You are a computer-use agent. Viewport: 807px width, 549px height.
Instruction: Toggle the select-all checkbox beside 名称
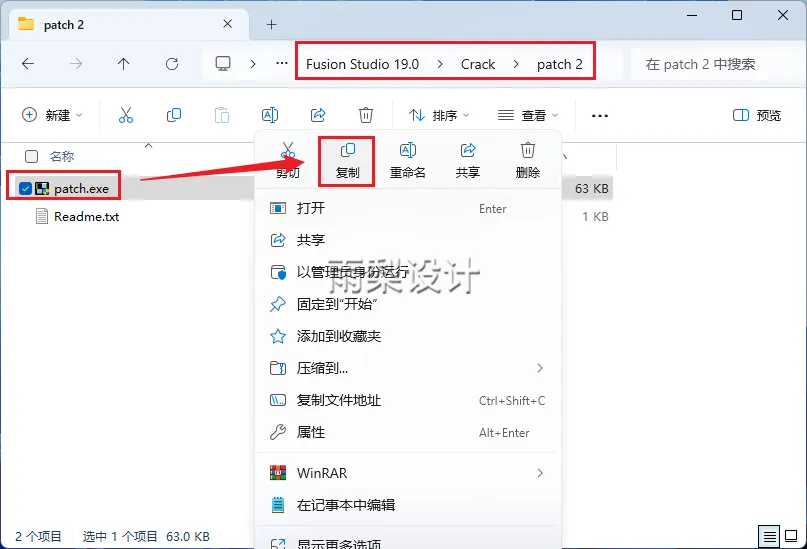[x=31, y=156]
